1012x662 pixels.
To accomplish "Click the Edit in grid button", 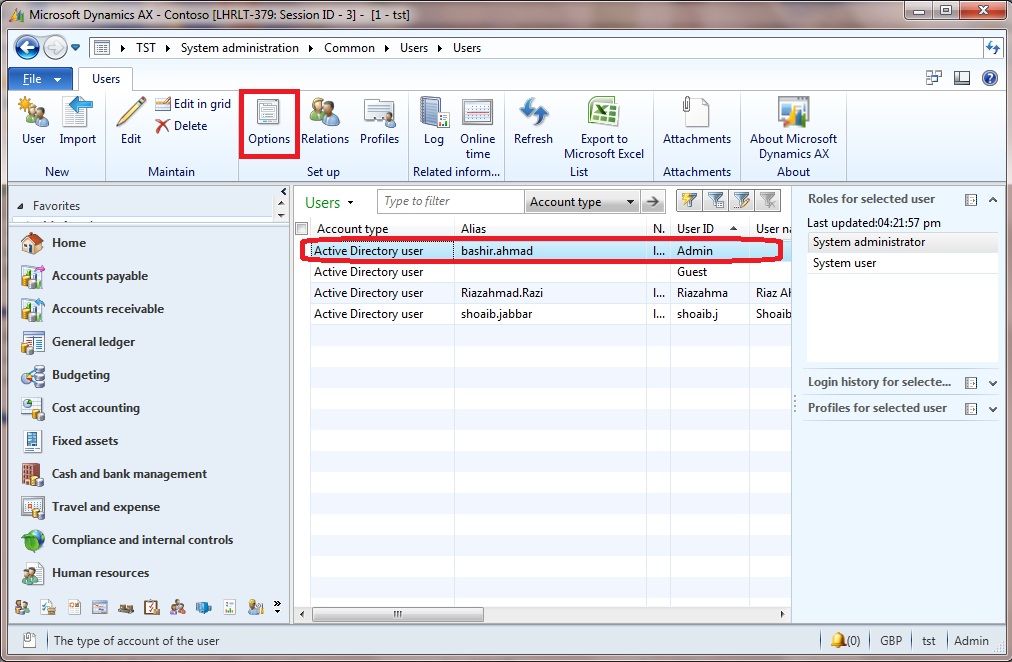I will [x=193, y=104].
